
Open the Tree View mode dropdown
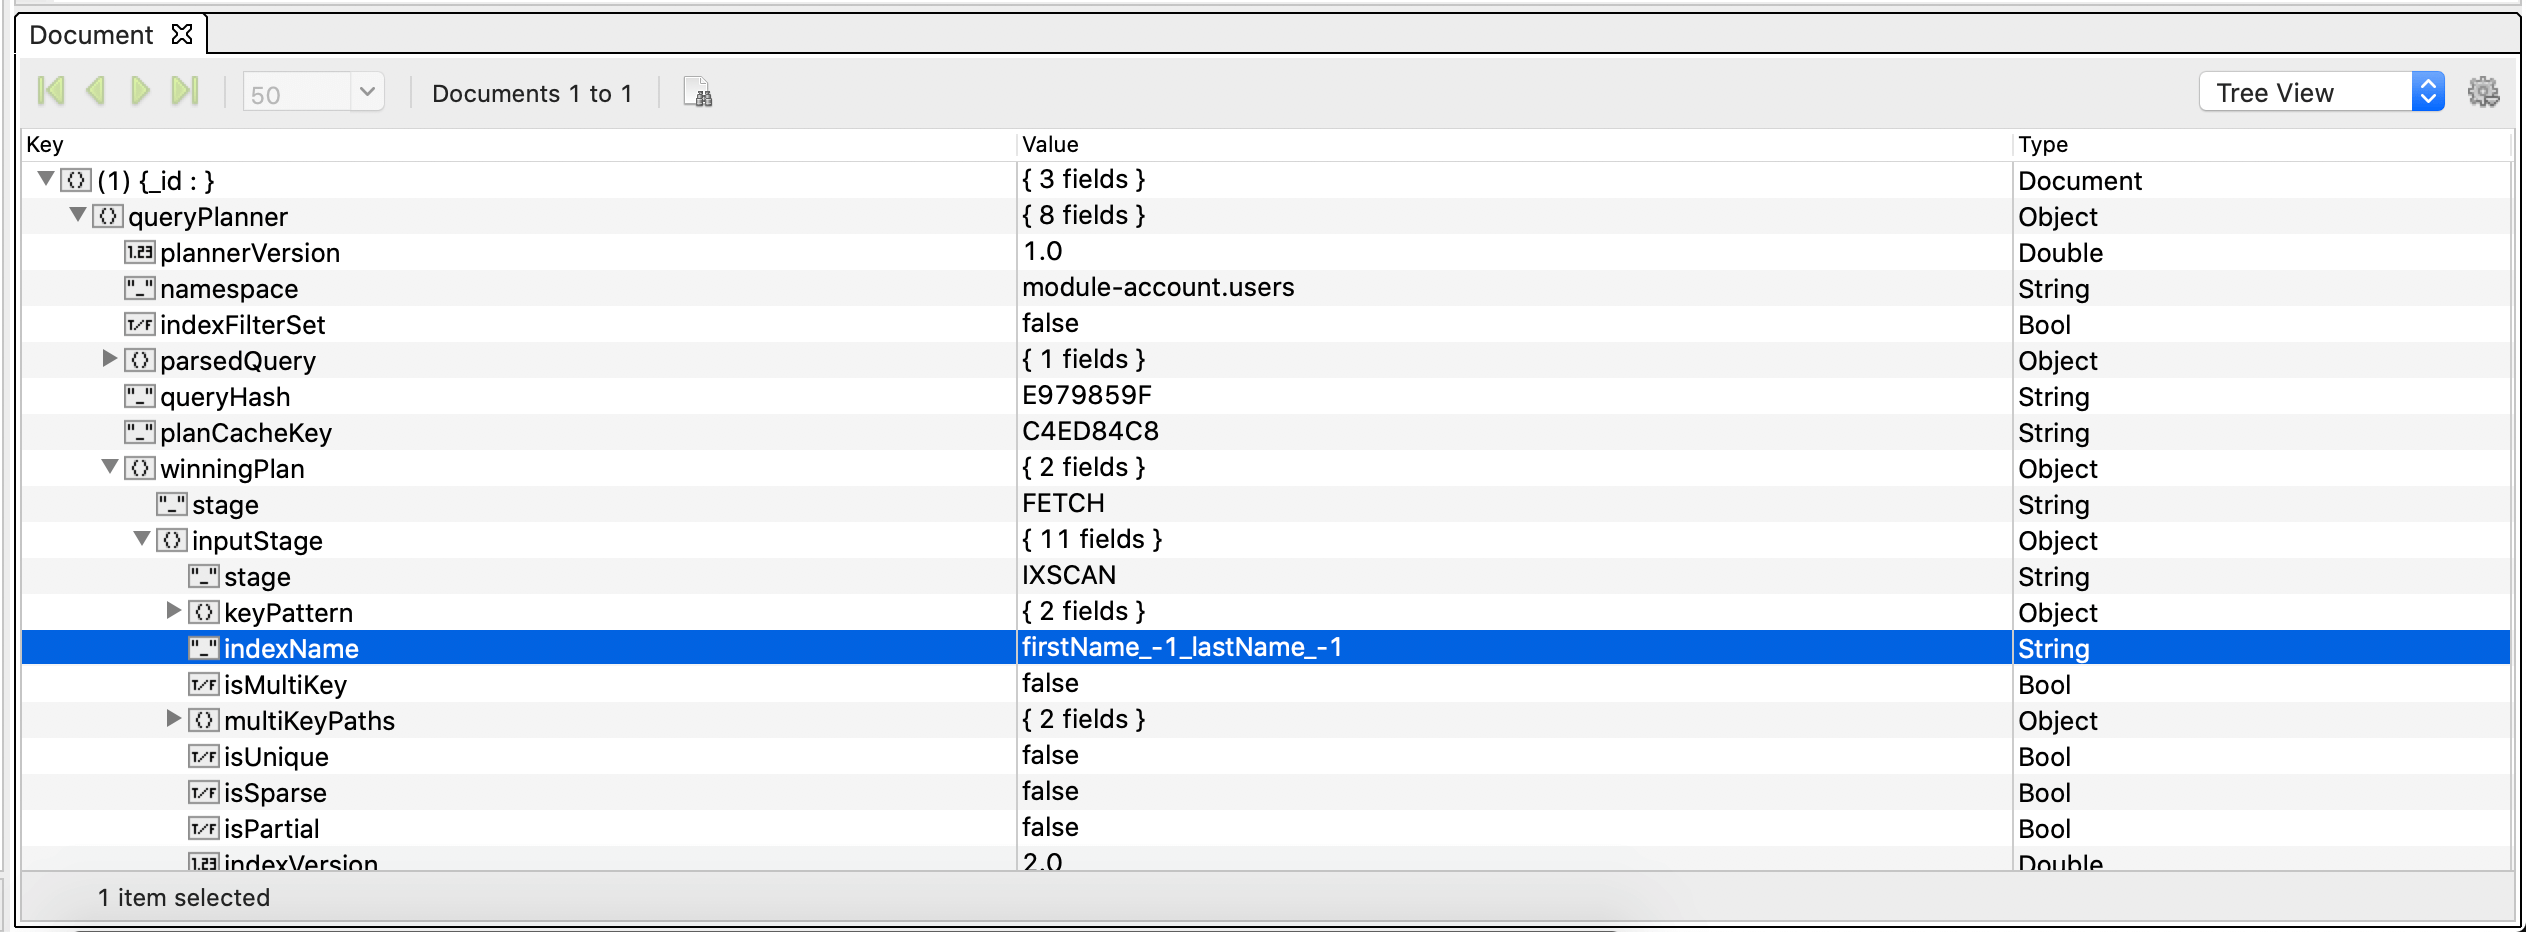(x=2427, y=93)
